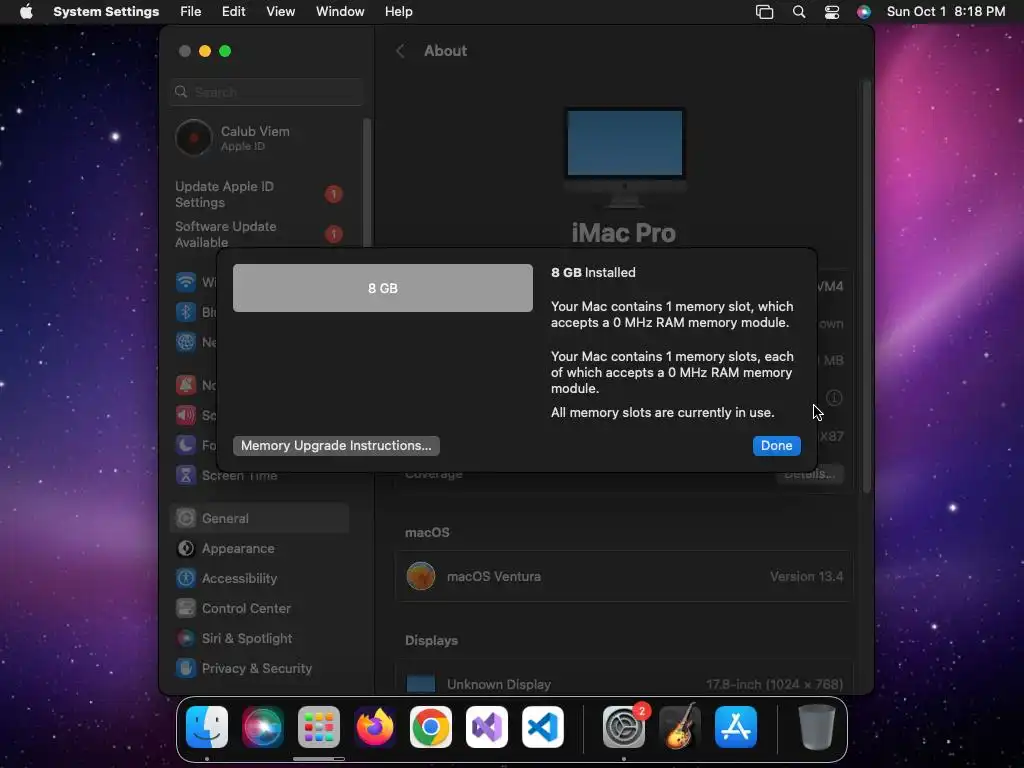This screenshot has width=1024, height=768.
Task: Open Appearance settings
Action: point(259,549)
